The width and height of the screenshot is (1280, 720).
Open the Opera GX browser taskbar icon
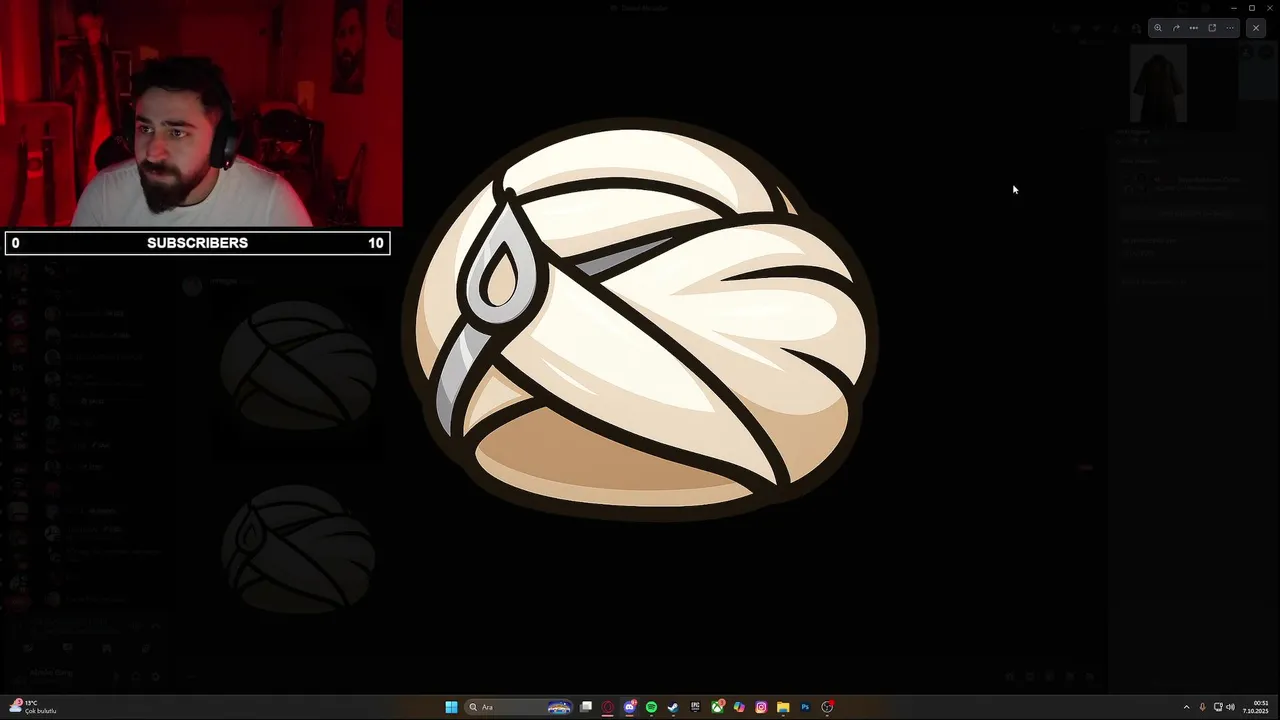608,707
